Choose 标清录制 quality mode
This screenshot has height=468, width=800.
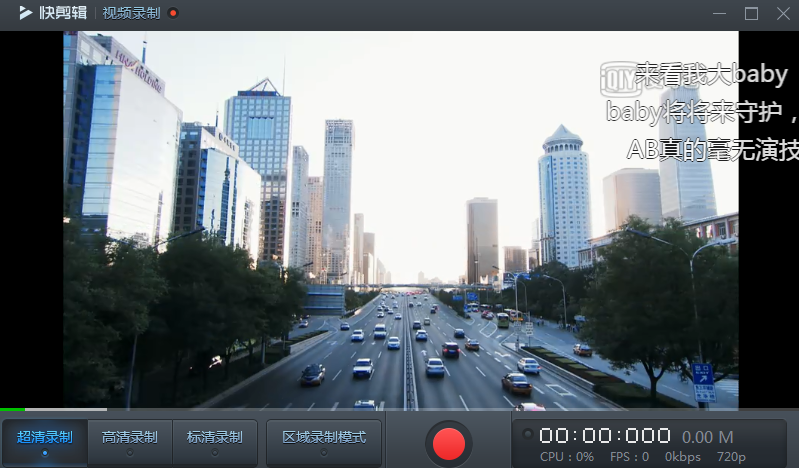(x=215, y=442)
